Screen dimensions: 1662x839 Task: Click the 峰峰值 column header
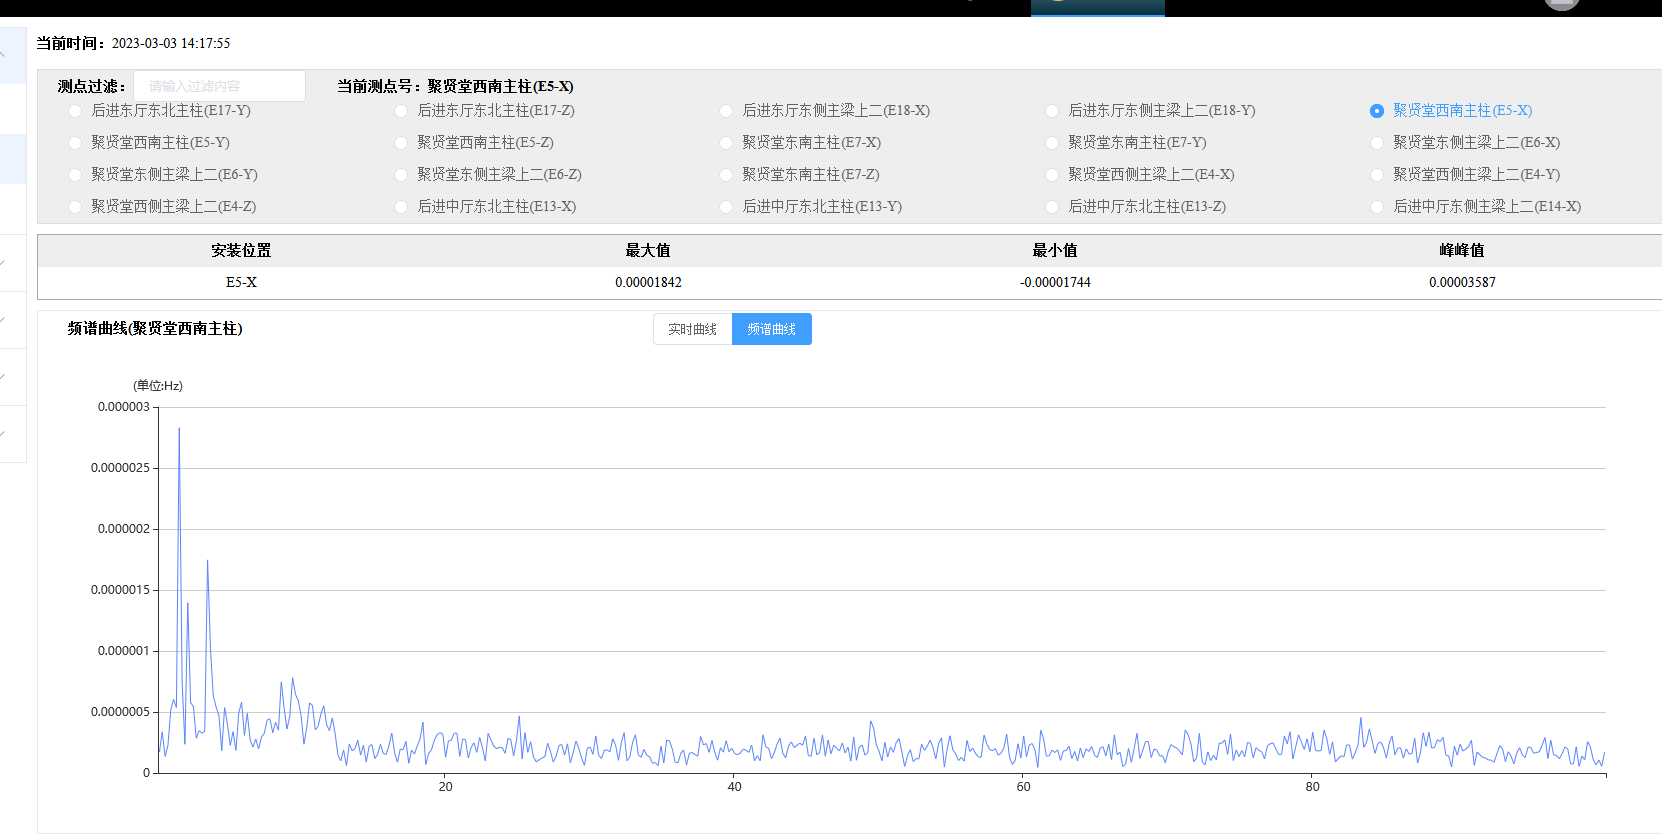click(x=1461, y=250)
